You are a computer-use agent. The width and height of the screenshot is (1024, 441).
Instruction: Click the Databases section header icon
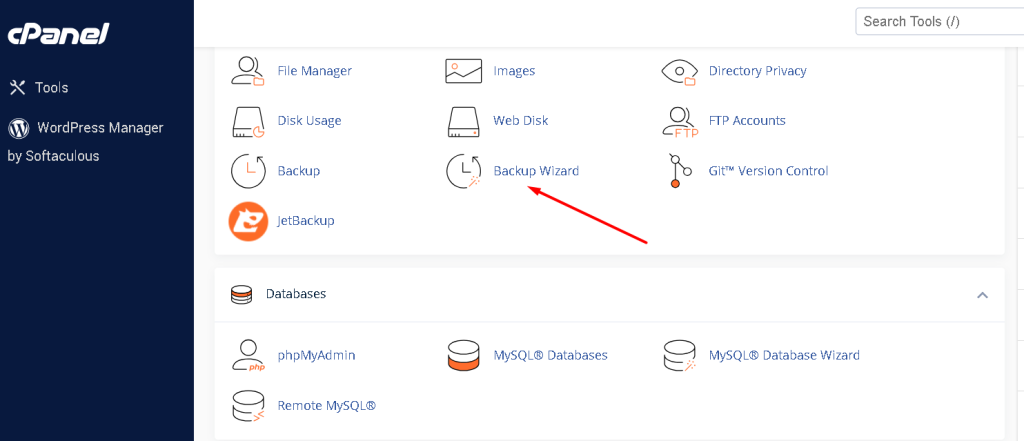[x=241, y=295]
